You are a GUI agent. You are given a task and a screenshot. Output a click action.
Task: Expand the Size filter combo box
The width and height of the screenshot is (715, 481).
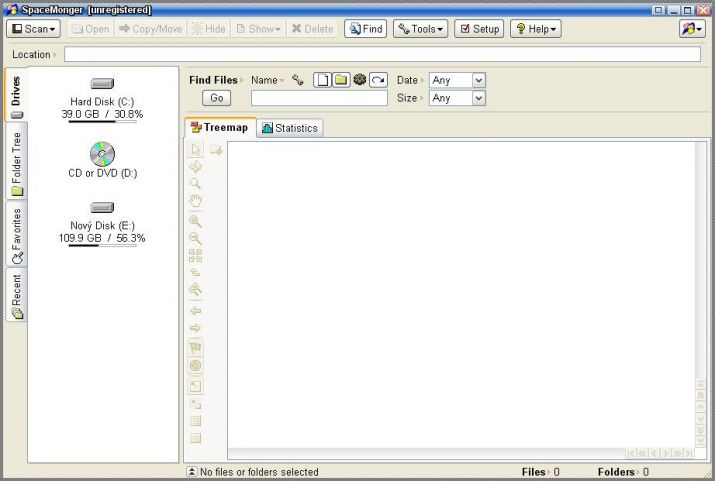coord(478,98)
